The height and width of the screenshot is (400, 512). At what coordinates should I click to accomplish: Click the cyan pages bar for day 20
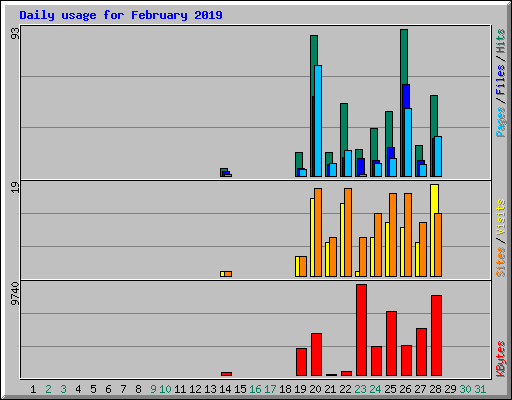coord(318,121)
